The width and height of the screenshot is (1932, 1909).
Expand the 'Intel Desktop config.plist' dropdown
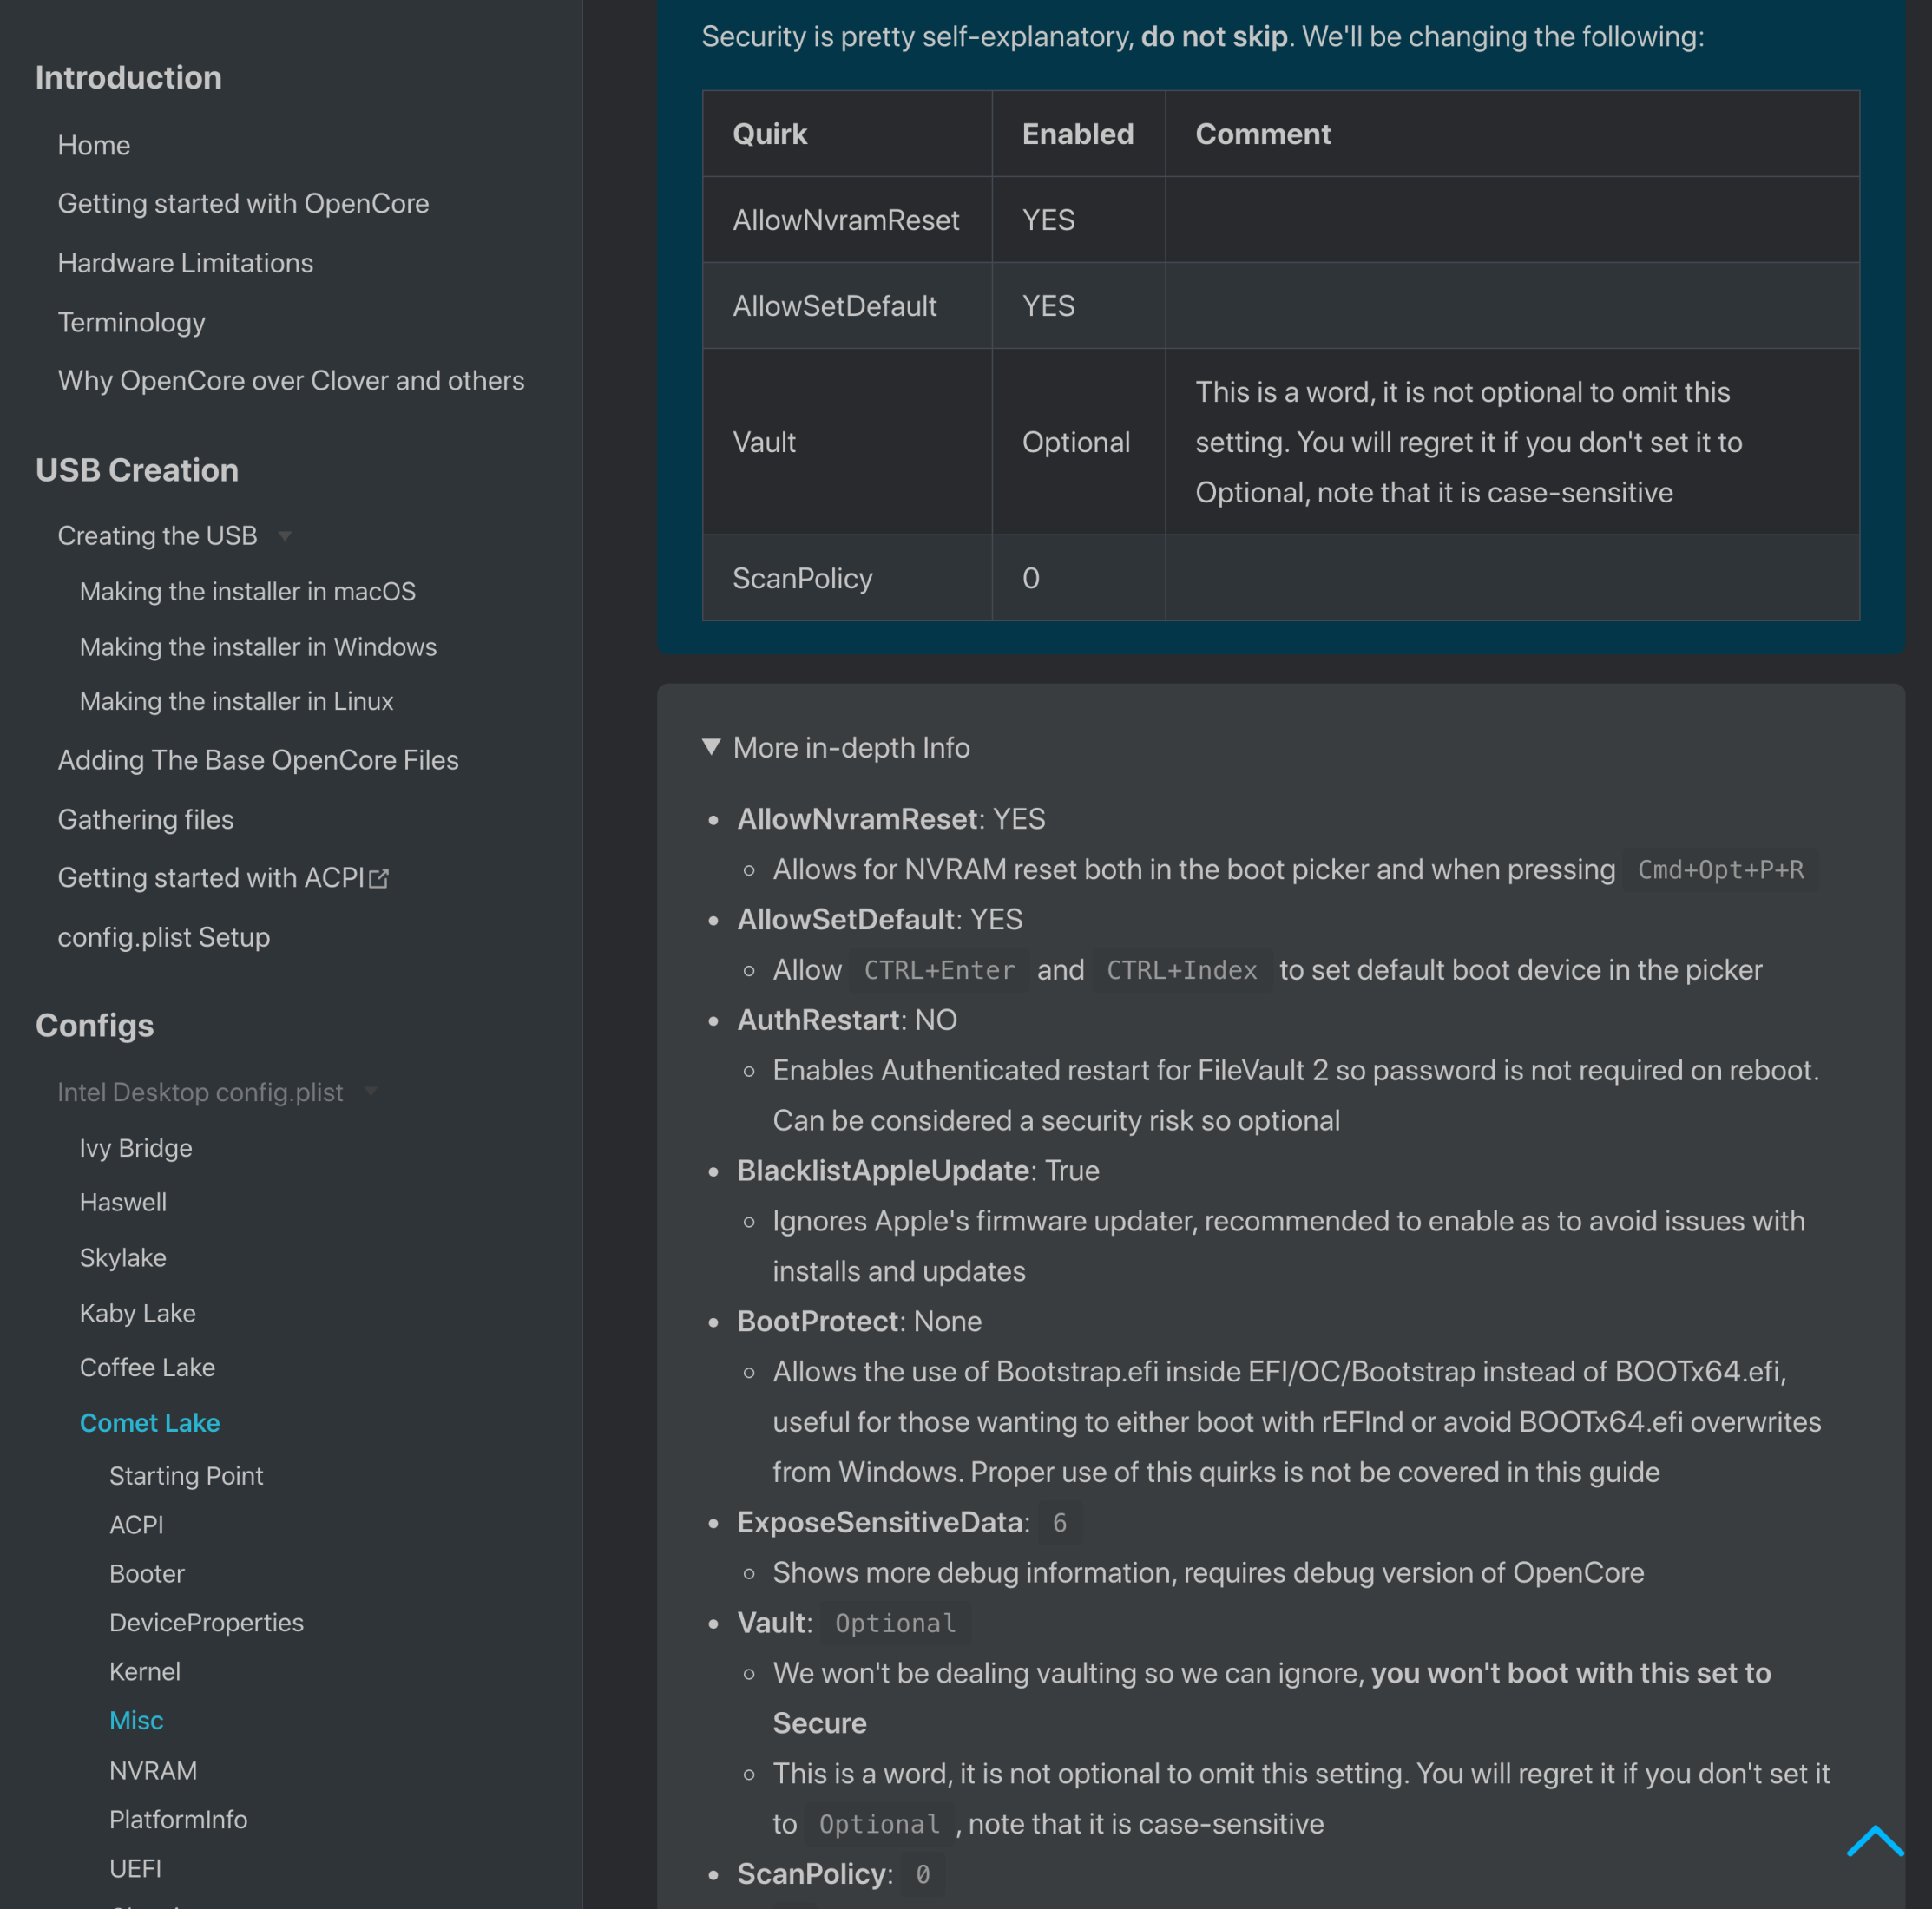(371, 1092)
